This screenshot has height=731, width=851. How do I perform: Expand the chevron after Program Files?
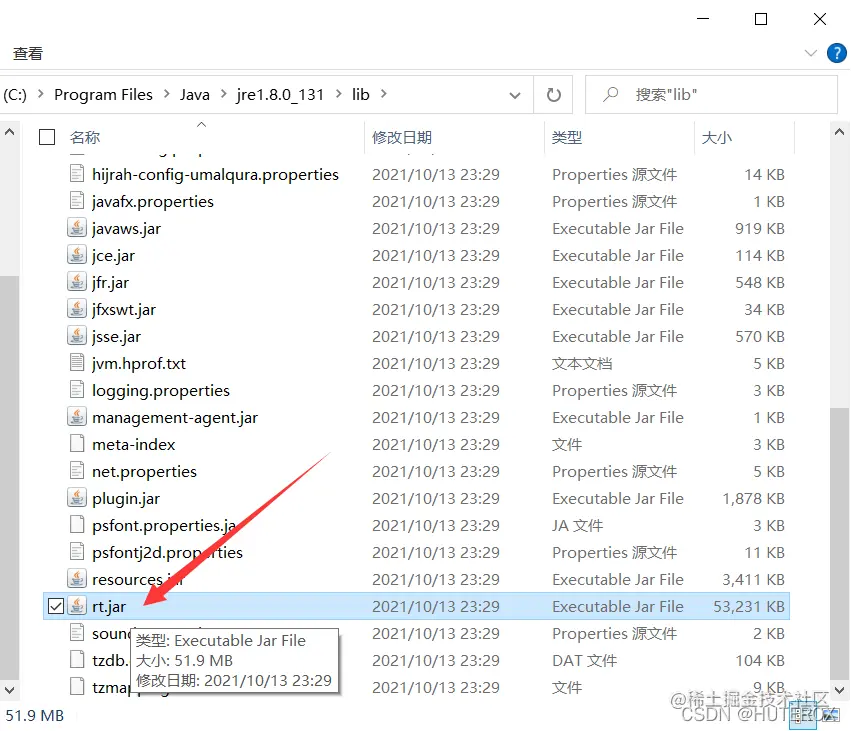[x=166, y=94]
